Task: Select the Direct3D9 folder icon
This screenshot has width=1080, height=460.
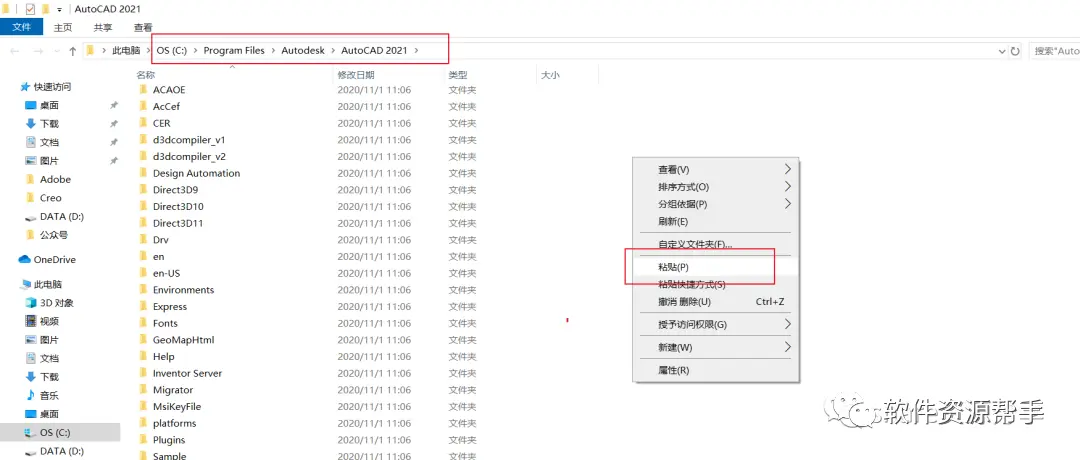Action: (x=143, y=189)
